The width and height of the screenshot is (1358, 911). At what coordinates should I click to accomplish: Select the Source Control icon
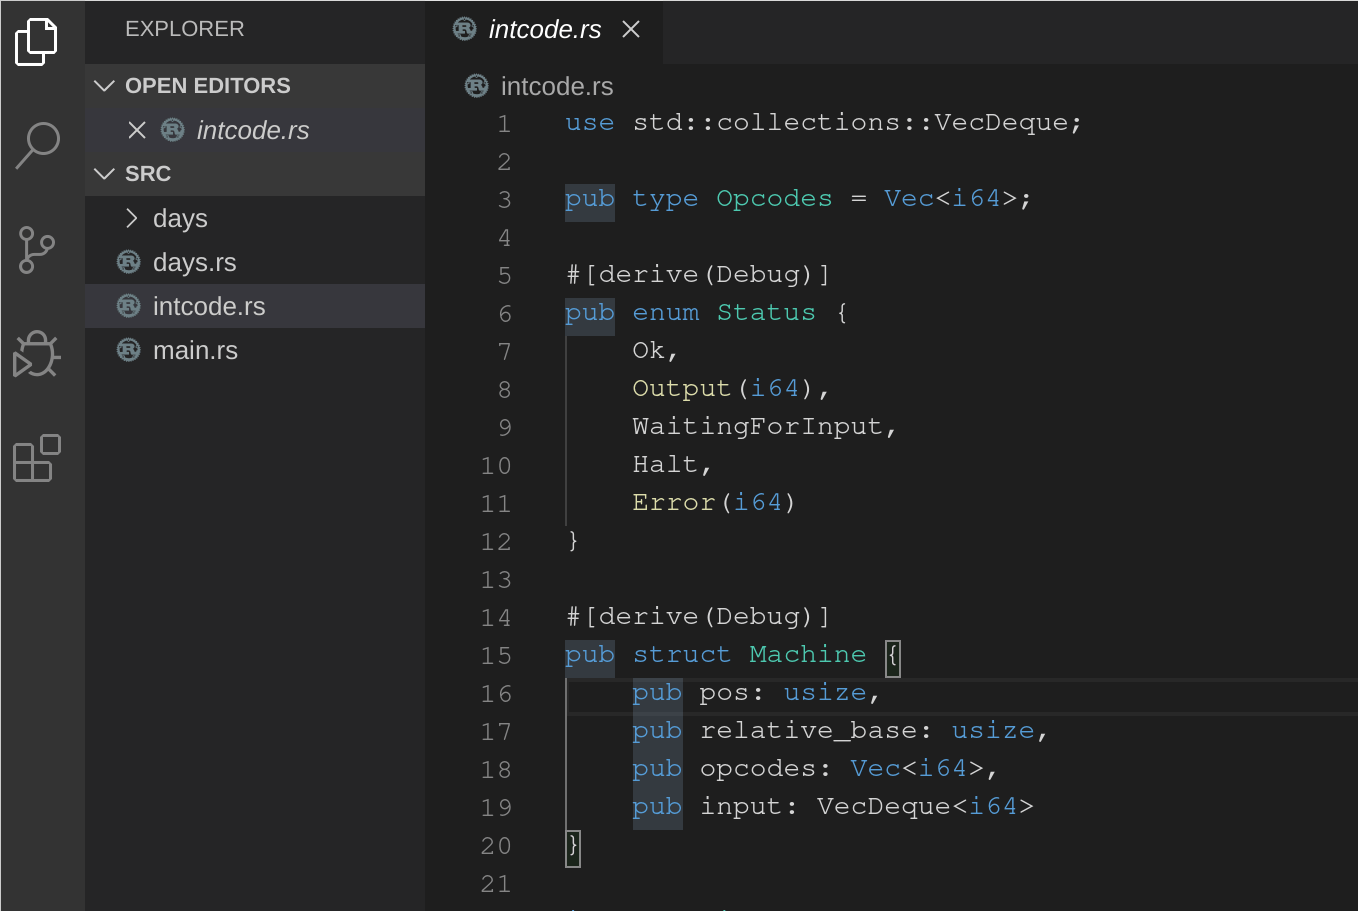(37, 250)
